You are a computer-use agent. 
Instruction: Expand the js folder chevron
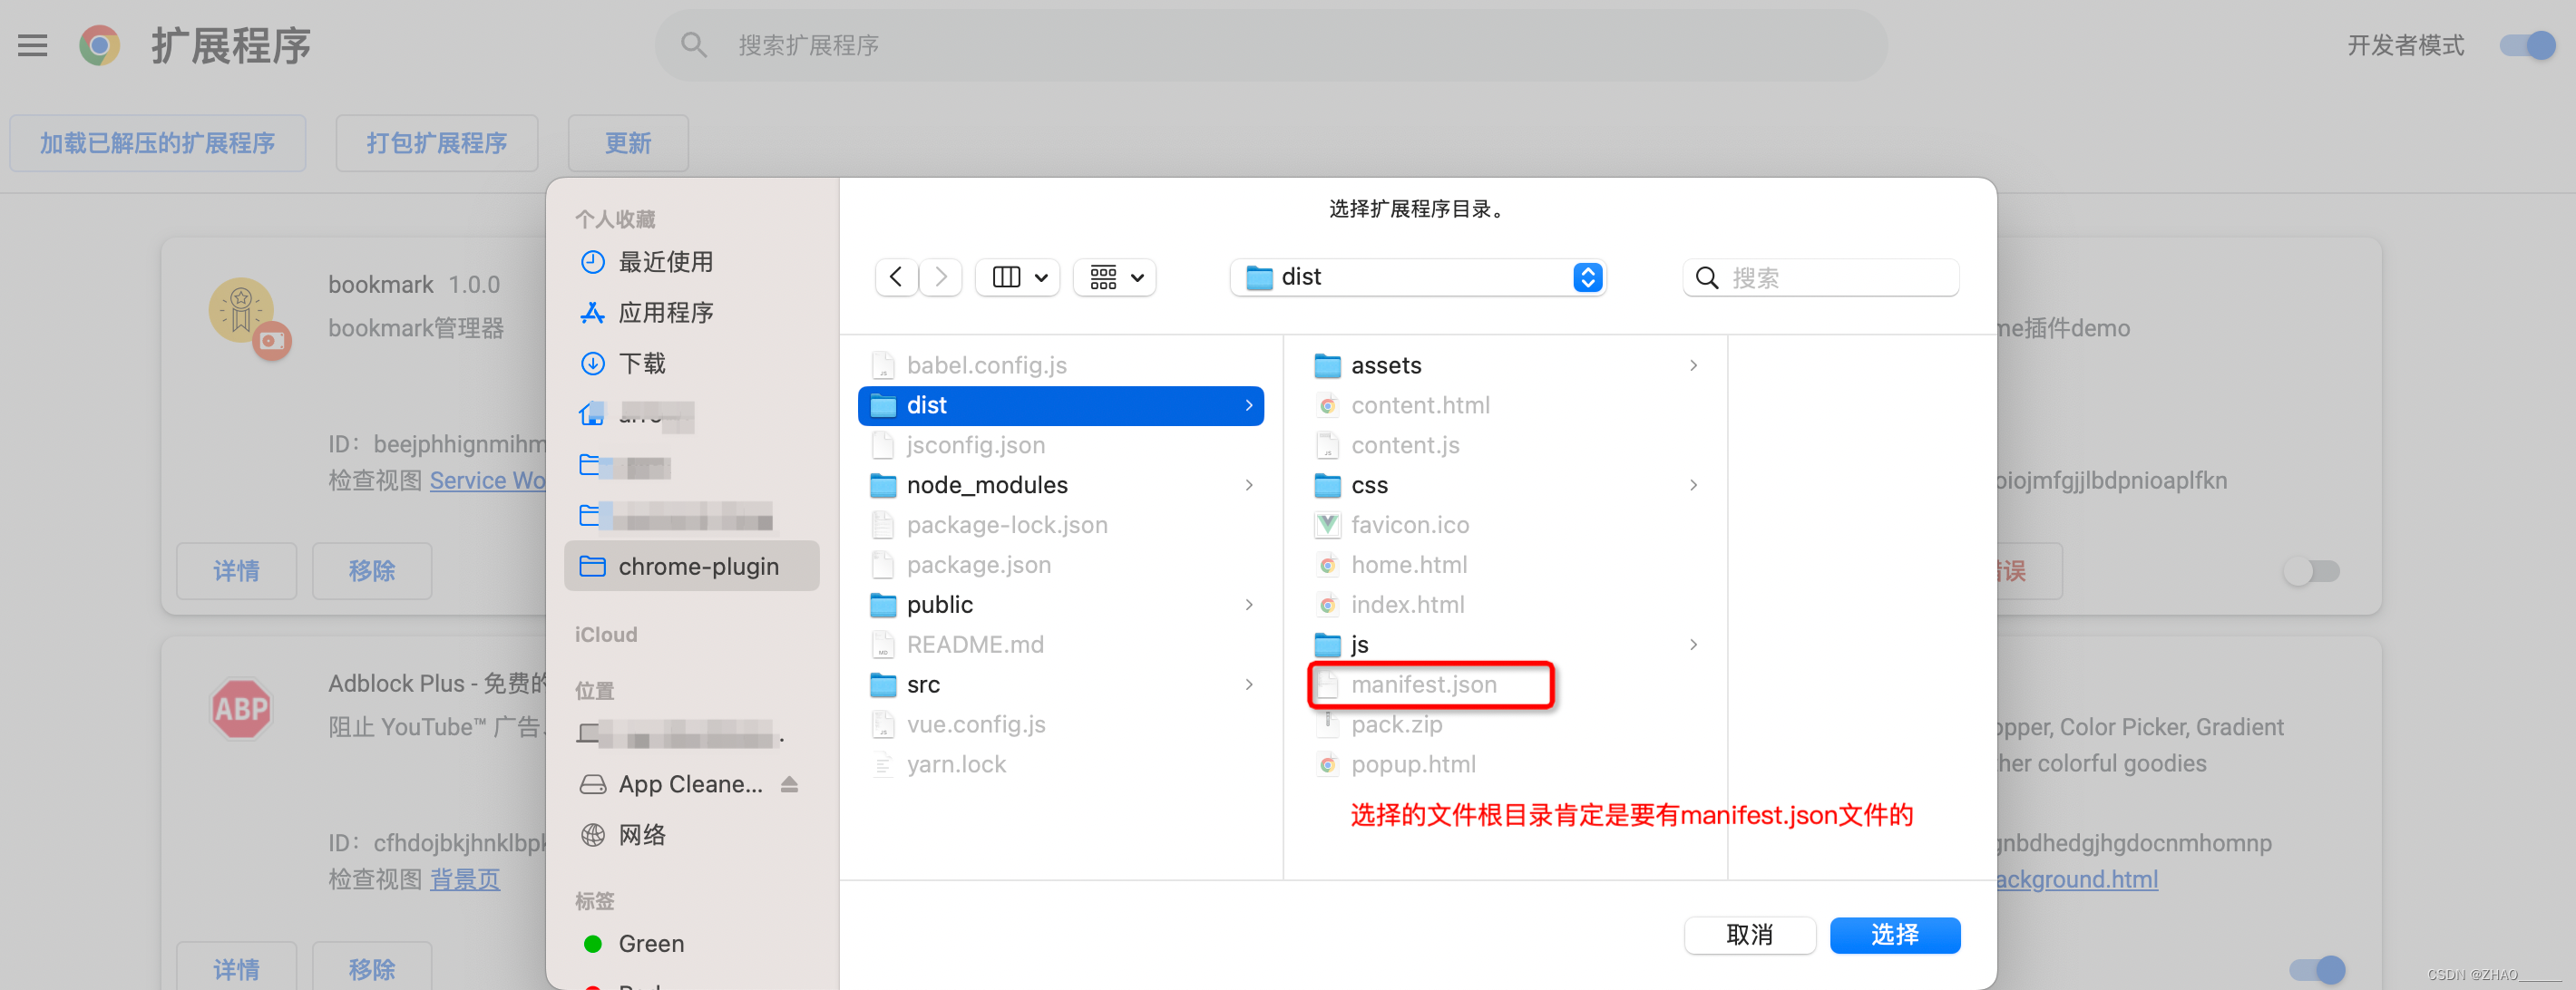tap(1693, 645)
